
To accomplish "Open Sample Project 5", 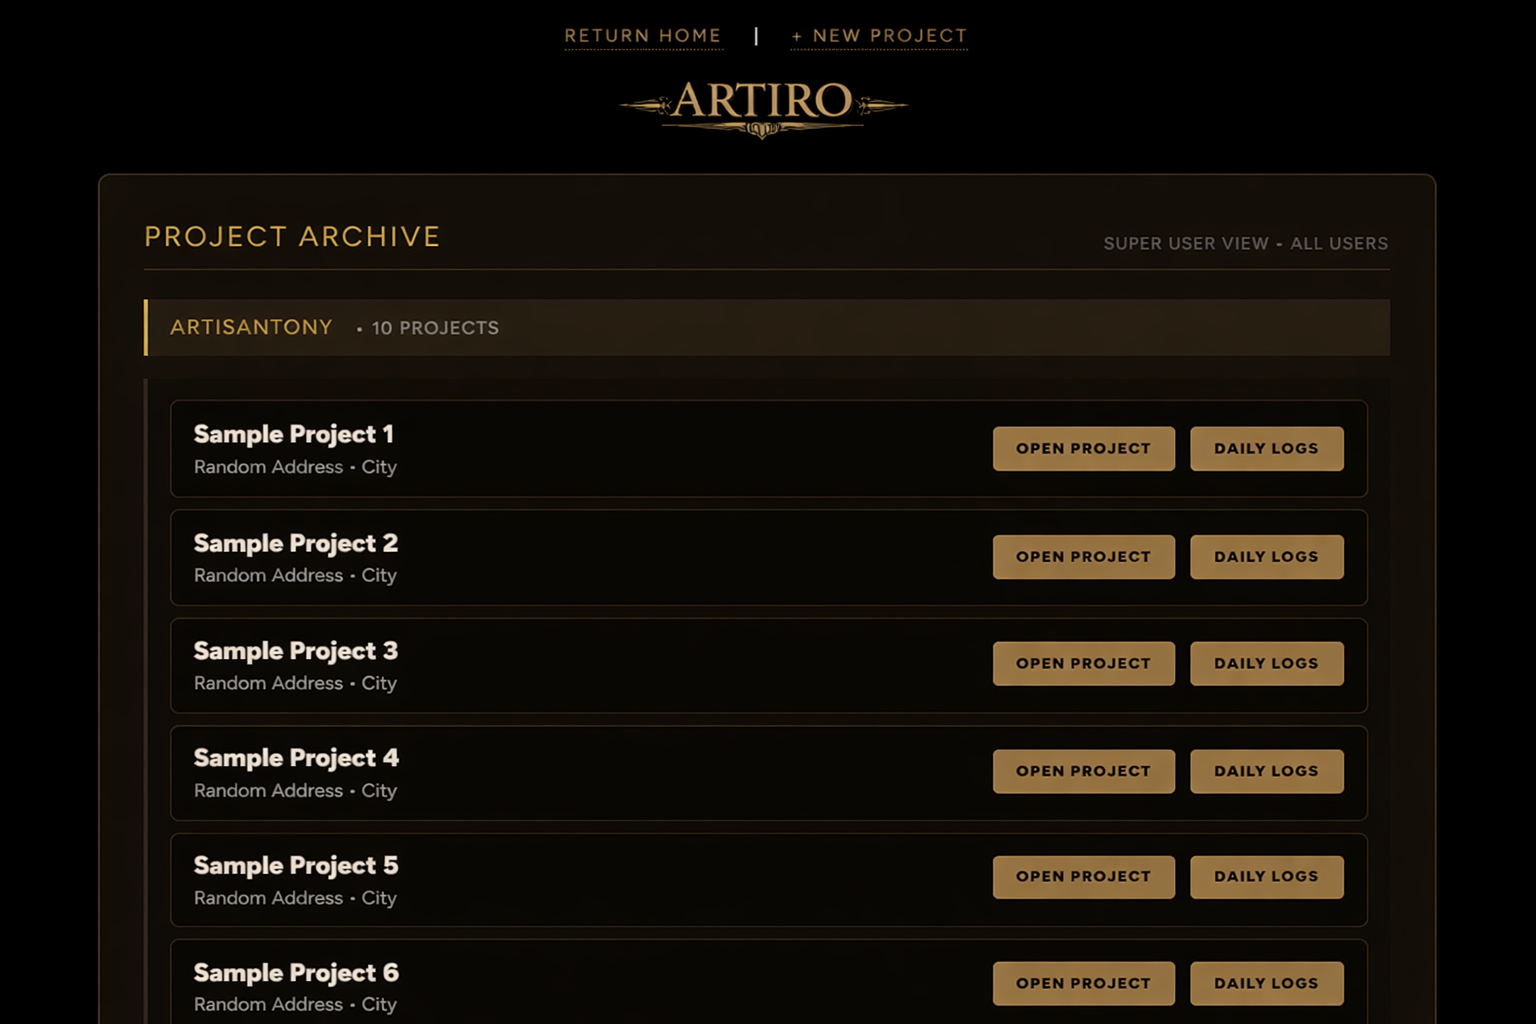I will coord(1083,877).
